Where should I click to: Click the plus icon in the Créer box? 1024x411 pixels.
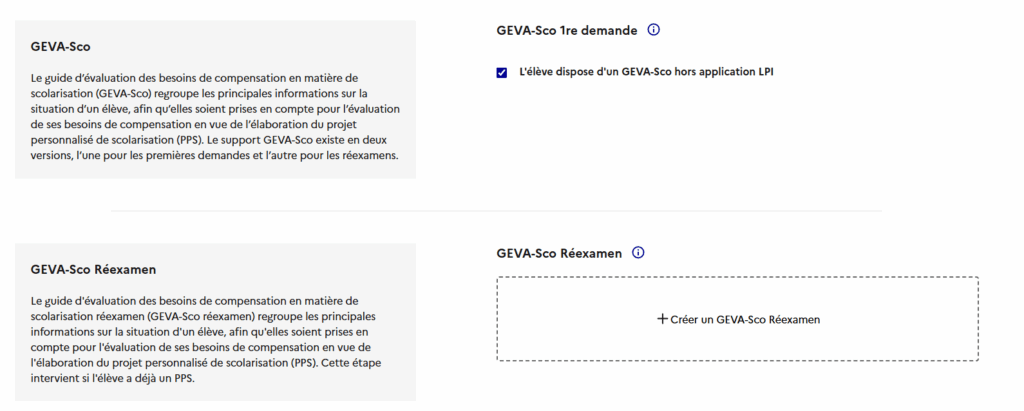click(x=662, y=319)
